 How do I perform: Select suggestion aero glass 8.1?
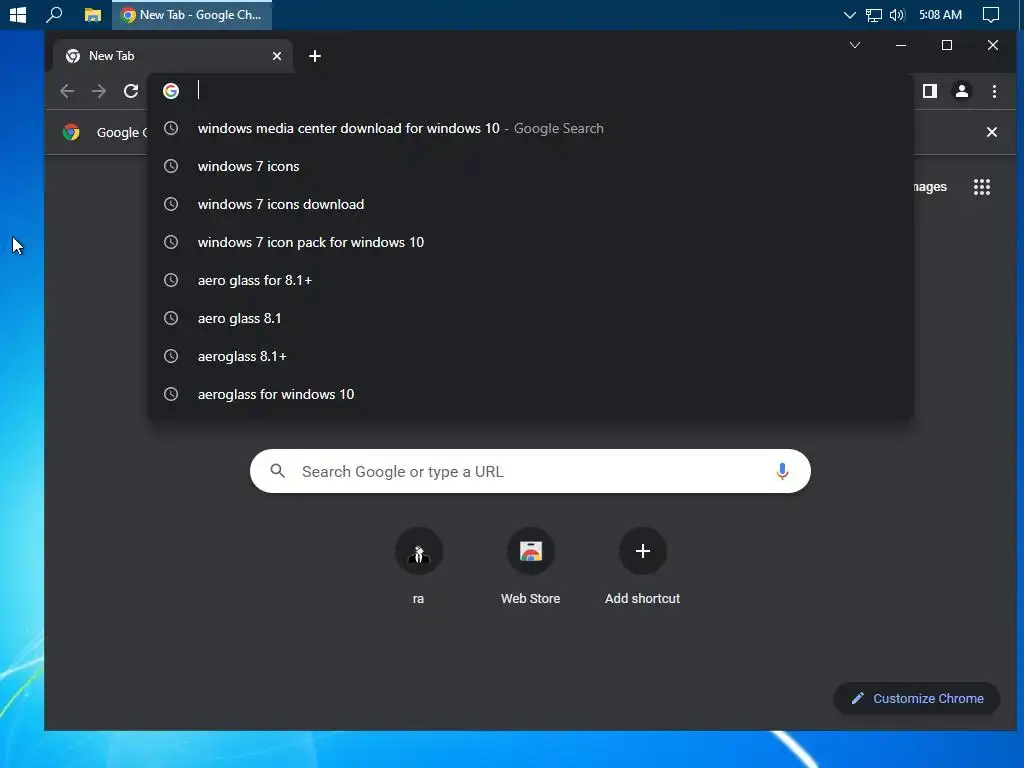530,318
